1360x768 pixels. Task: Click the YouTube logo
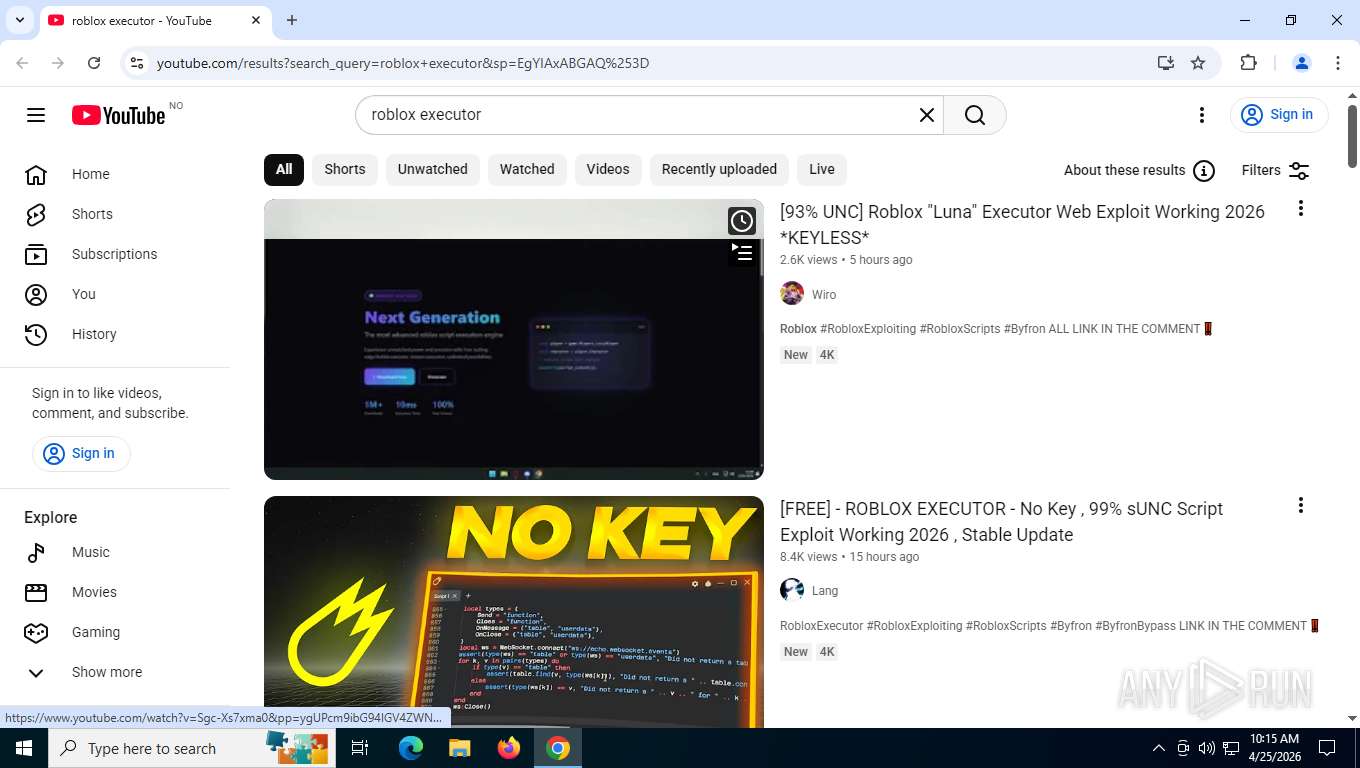click(x=118, y=115)
